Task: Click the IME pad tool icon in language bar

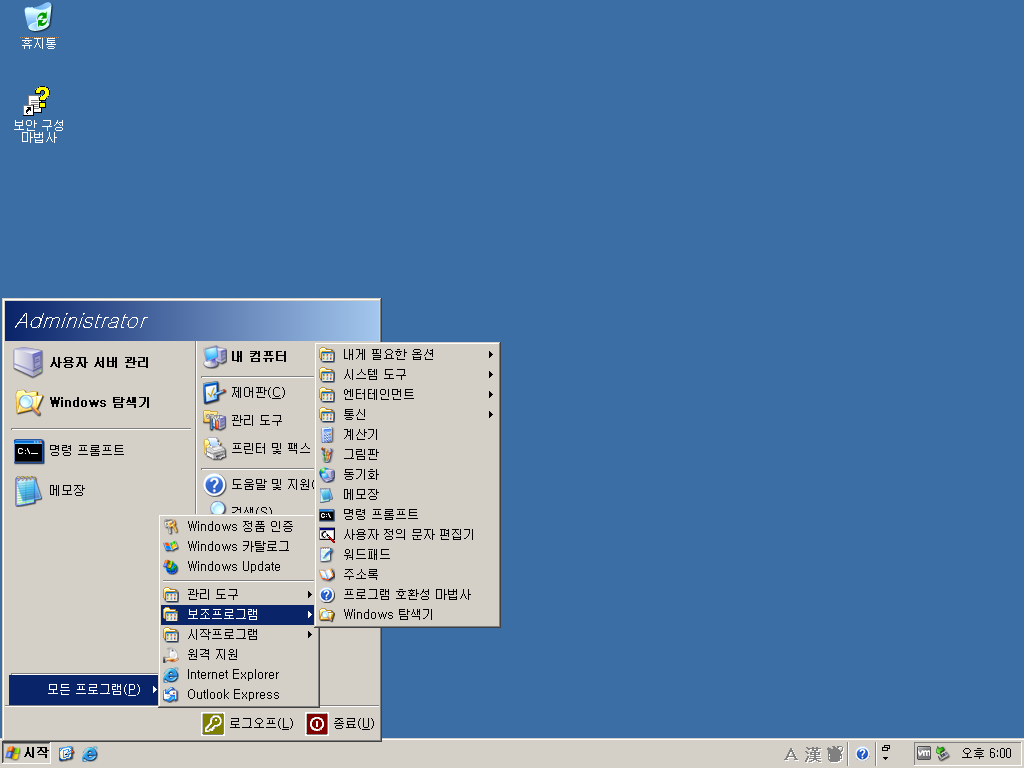Action: (835, 754)
